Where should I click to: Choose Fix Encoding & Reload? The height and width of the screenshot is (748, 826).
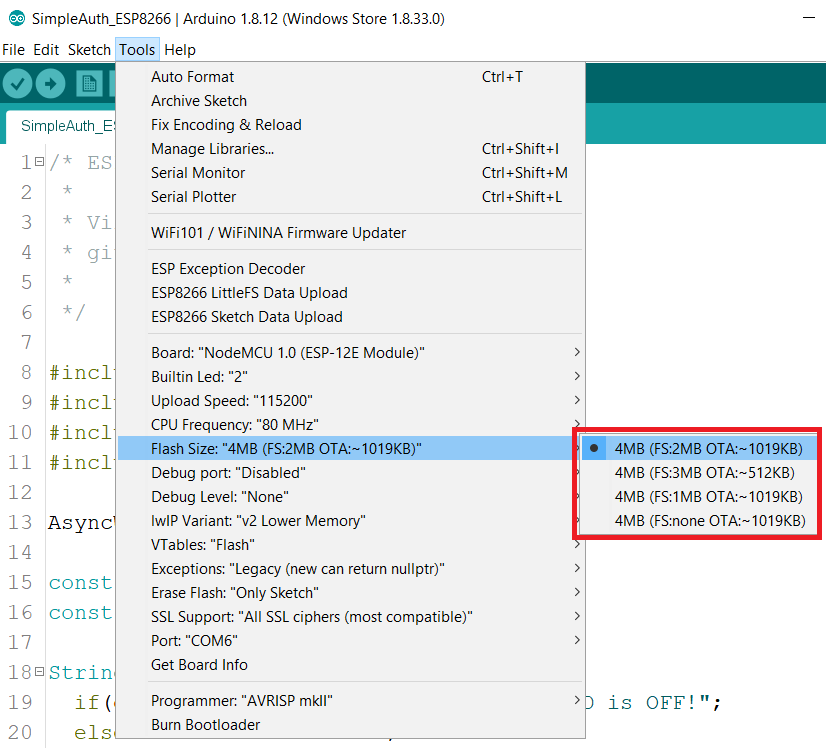350,125
